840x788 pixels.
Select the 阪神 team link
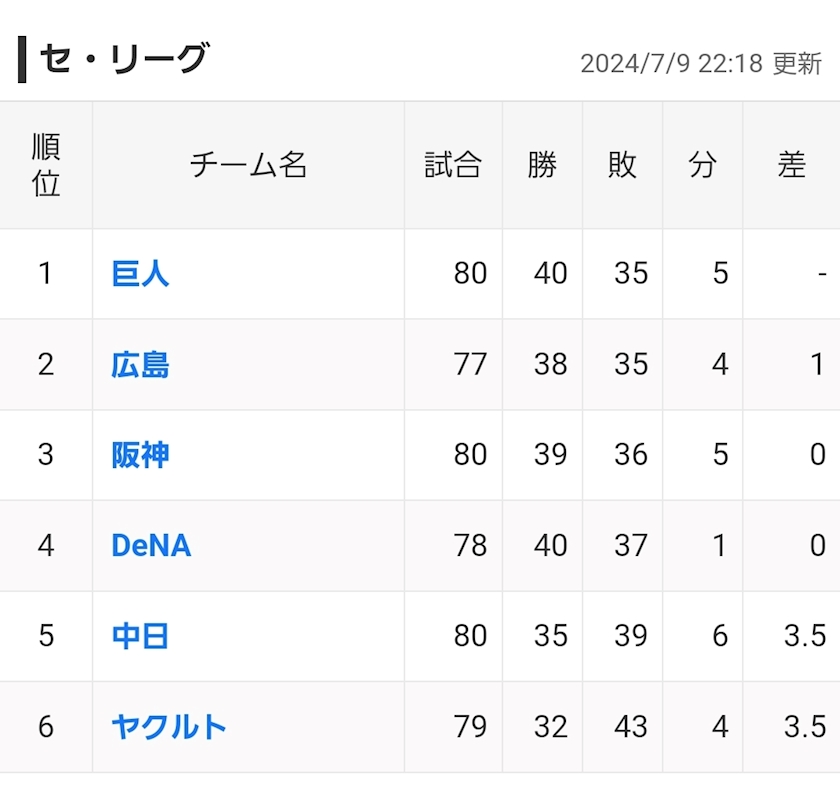click(140, 455)
